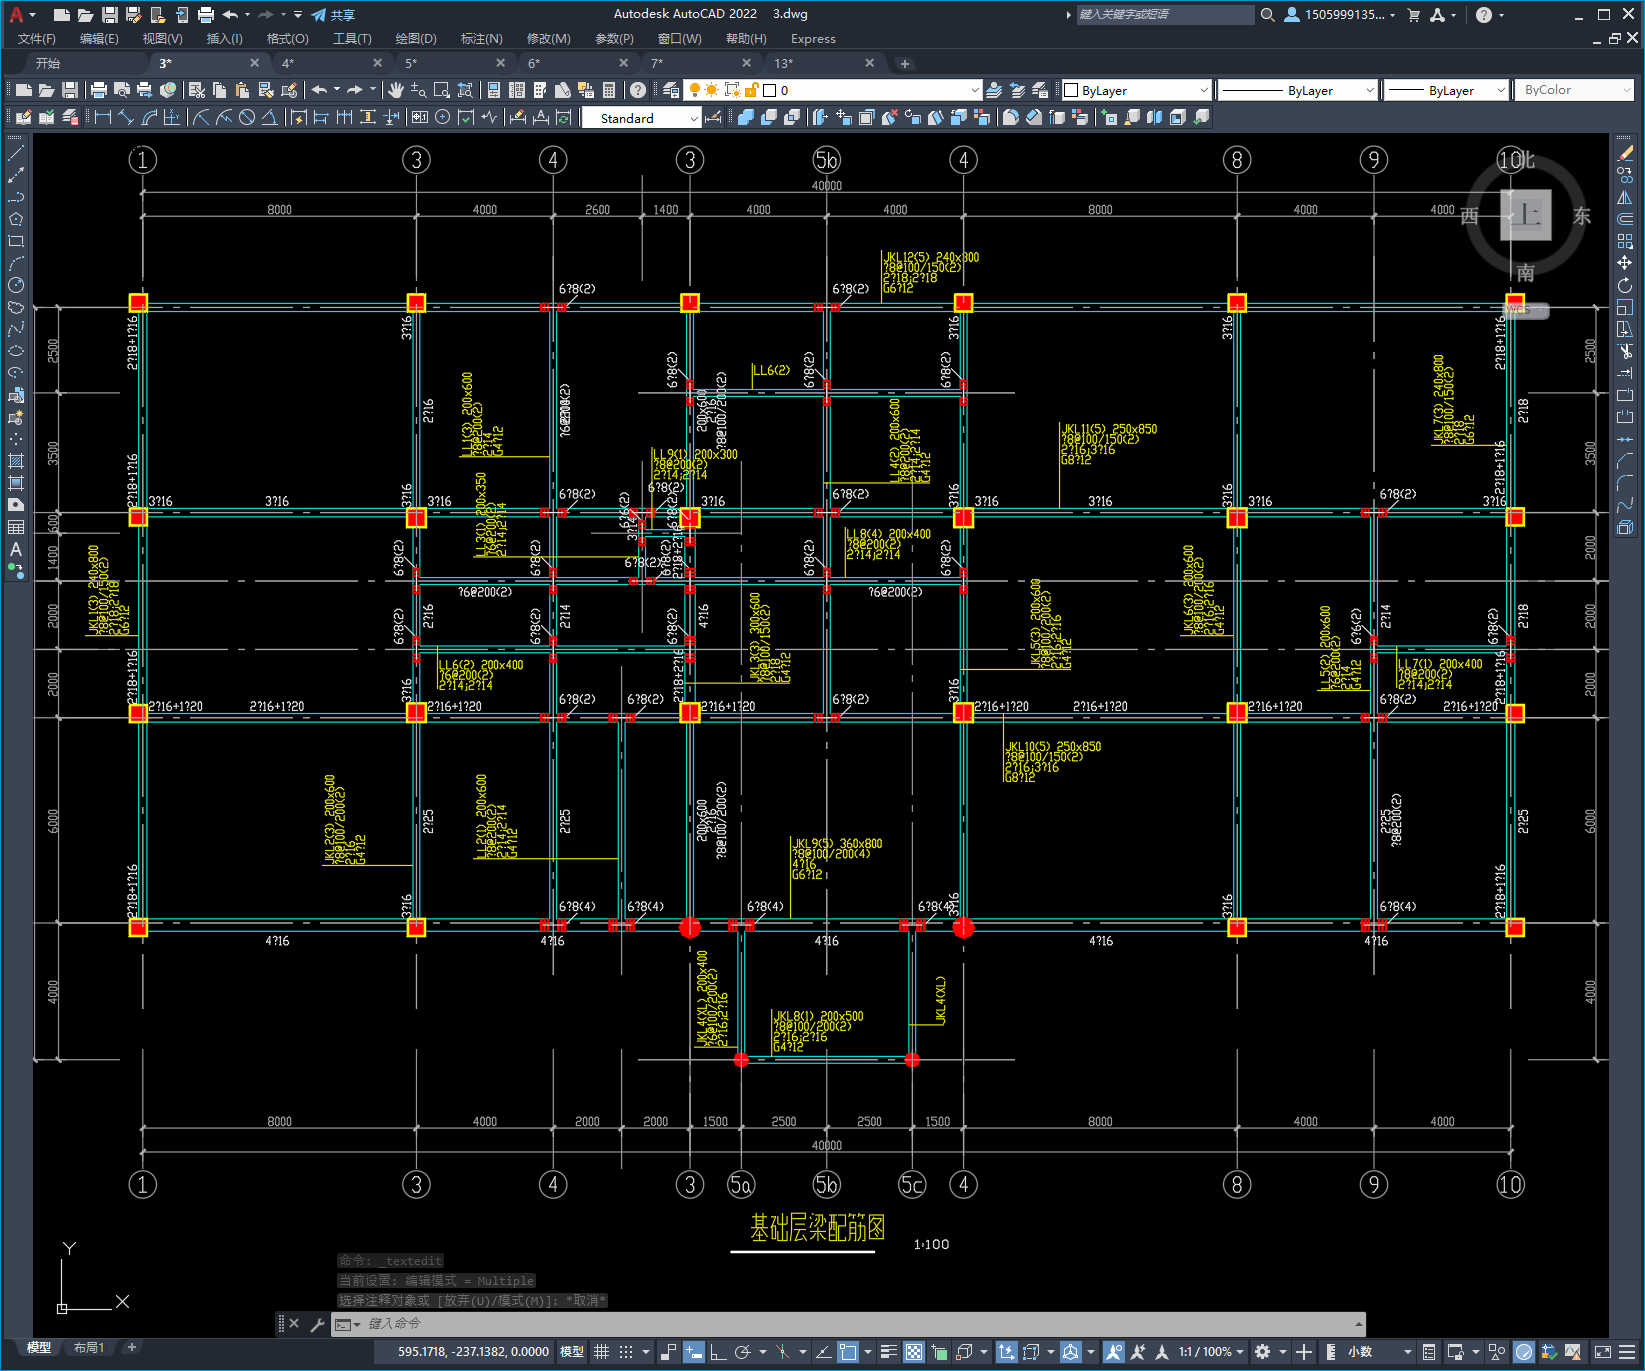Click the Clean Screen icon in status bar

point(1603,1352)
